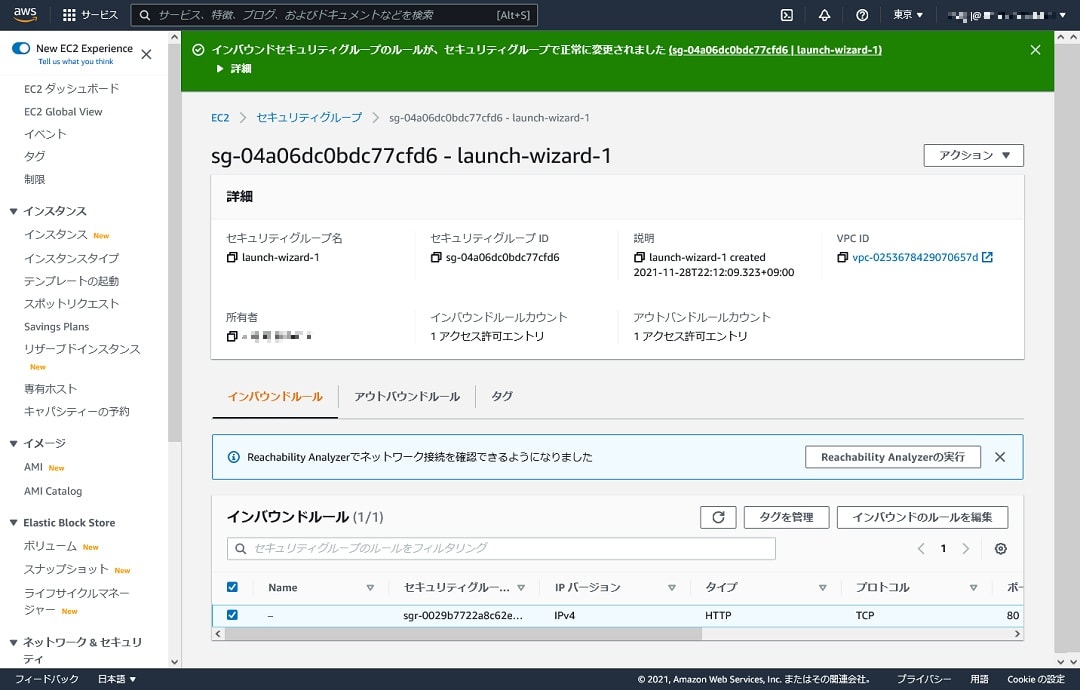The image size is (1080, 690).
Task: Switch to the アウトバウンドルール tab
Action: [406, 397]
